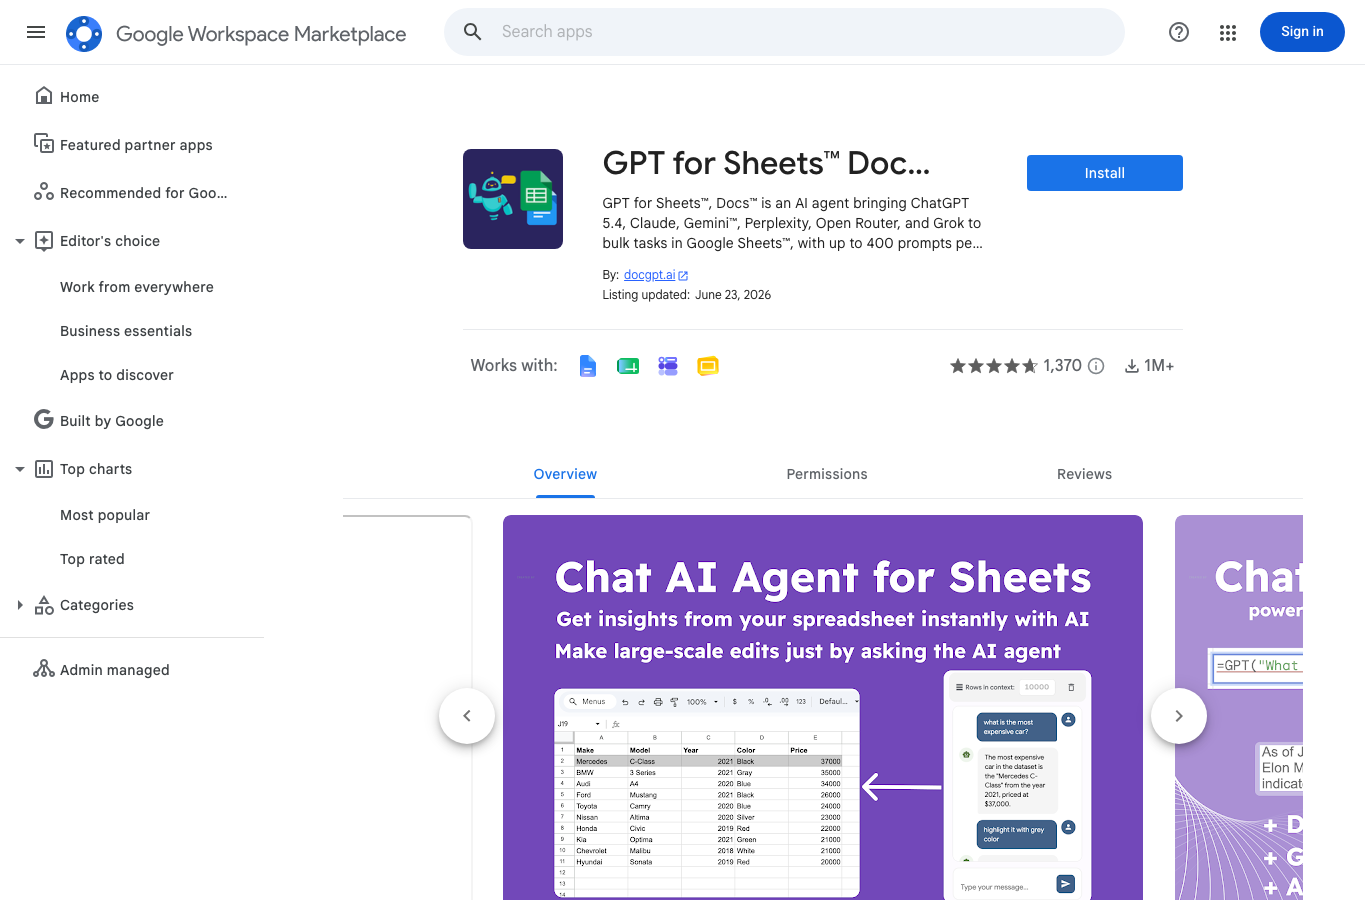Click the Top charts icon
This screenshot has width=1365, height=900.
point(43,468)
